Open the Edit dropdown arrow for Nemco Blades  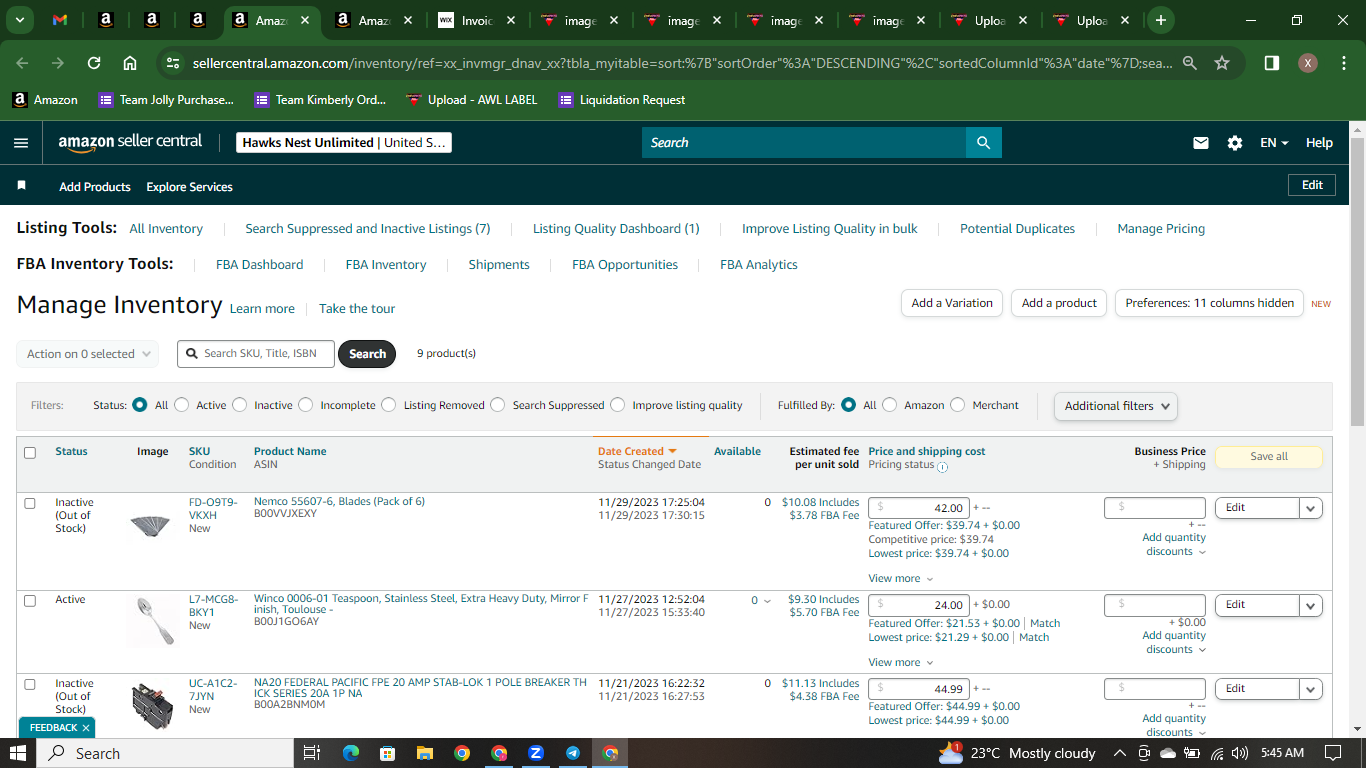pos(1311,508)
